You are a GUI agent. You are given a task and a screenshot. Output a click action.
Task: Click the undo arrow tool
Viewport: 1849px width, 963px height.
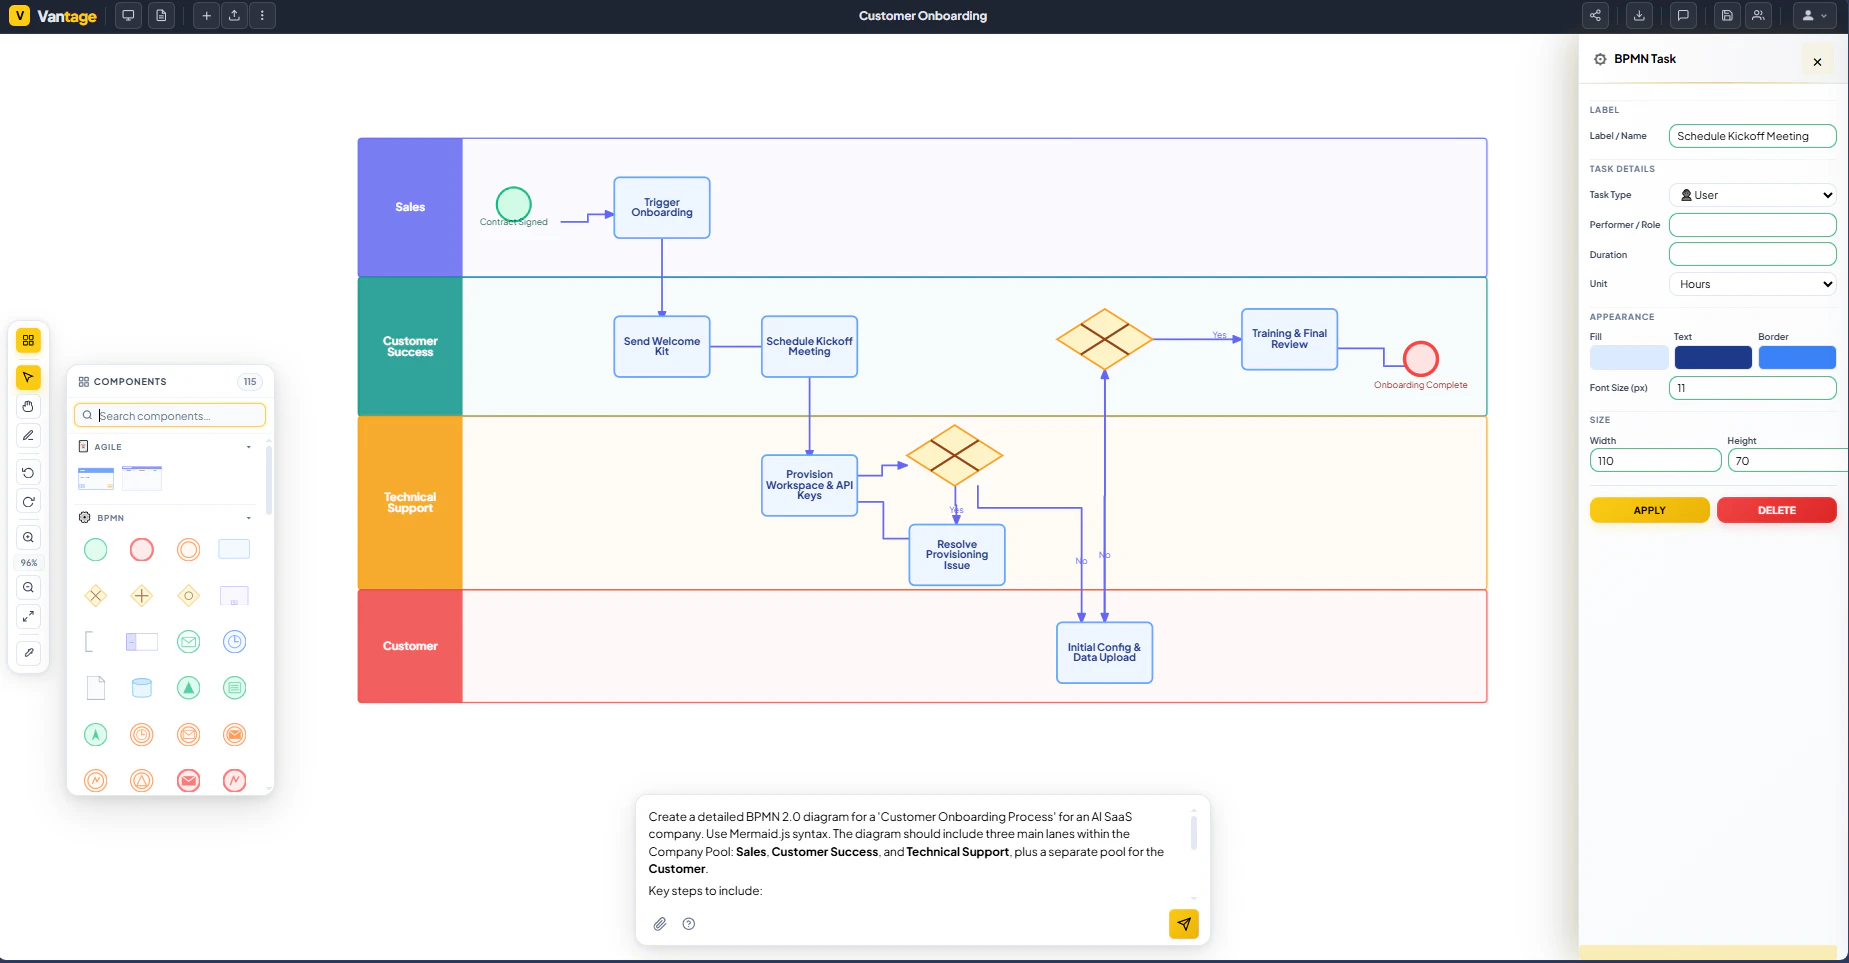pyautogui.click(x=28, y=473)
